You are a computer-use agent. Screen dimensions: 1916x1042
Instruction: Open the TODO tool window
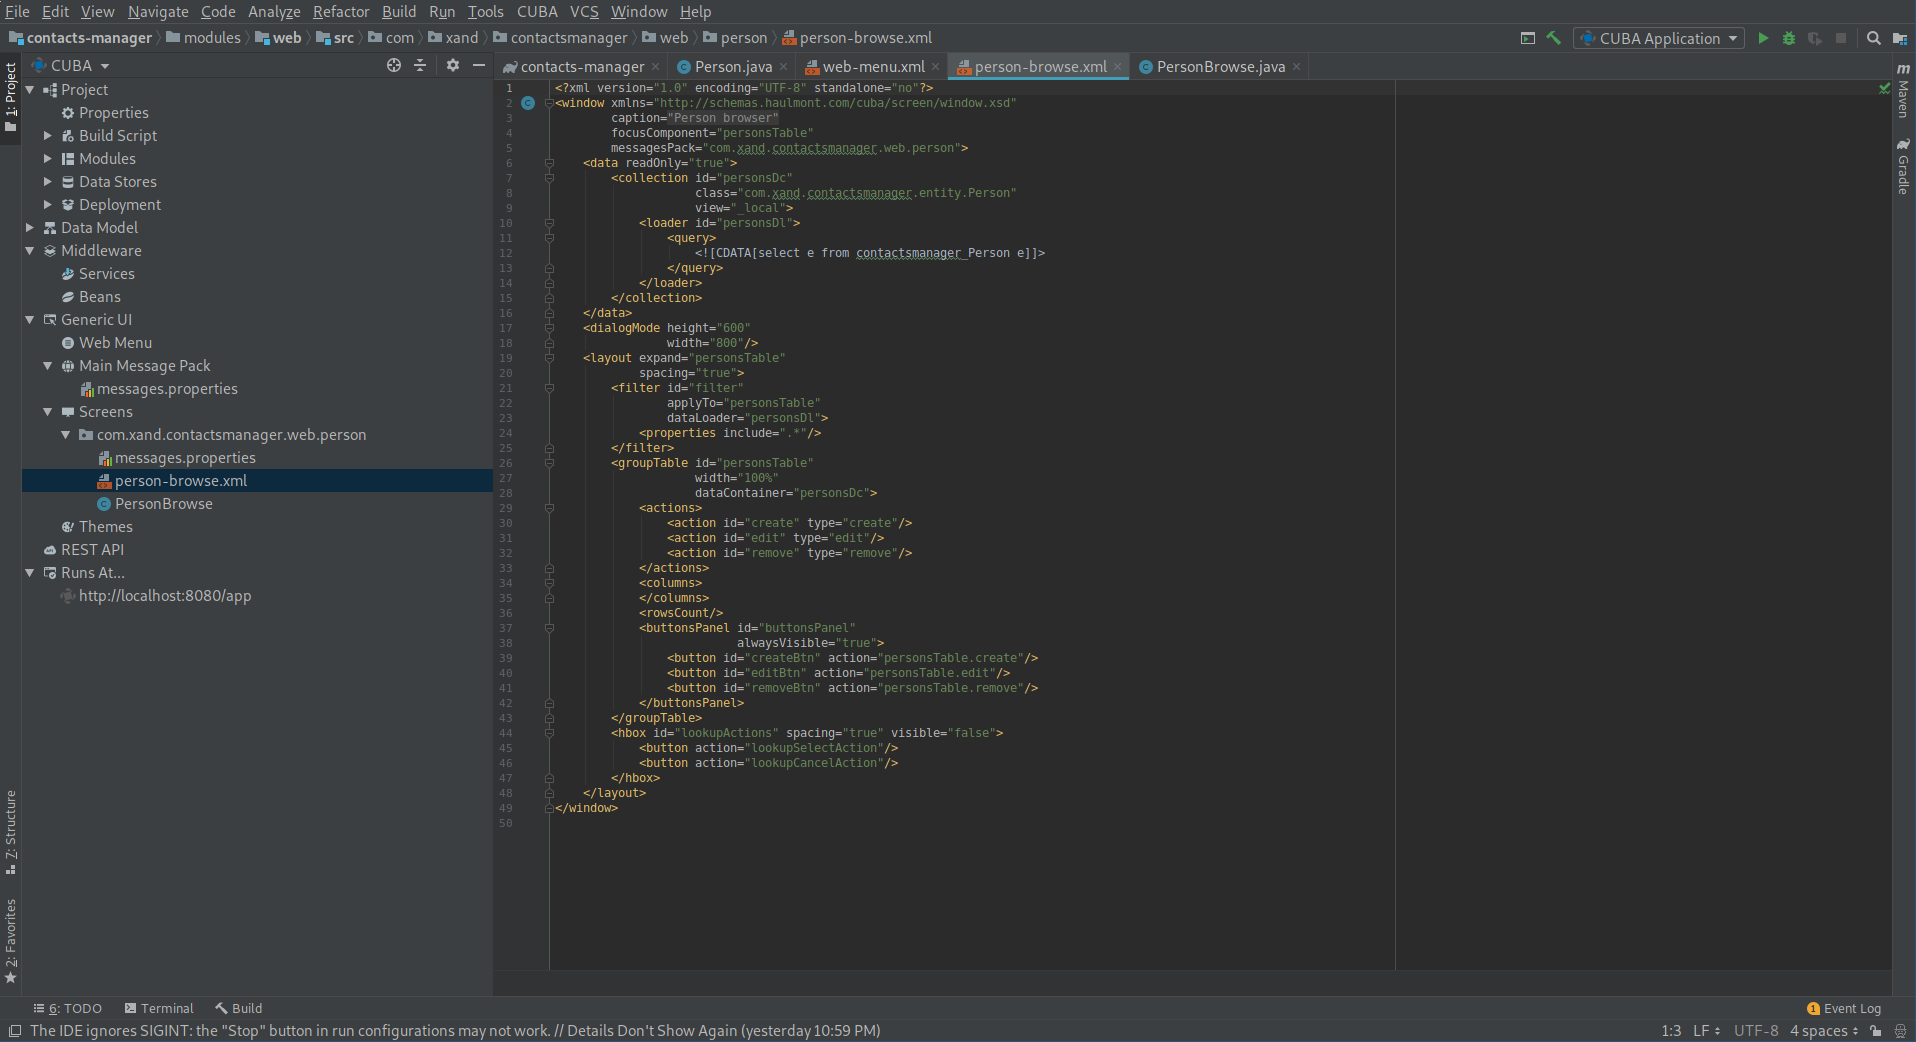coord(68,1008)
